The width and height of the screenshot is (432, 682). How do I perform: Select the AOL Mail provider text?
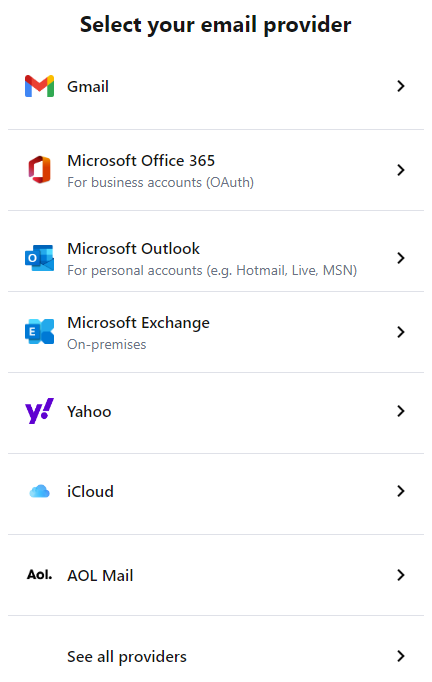[100, 575]
